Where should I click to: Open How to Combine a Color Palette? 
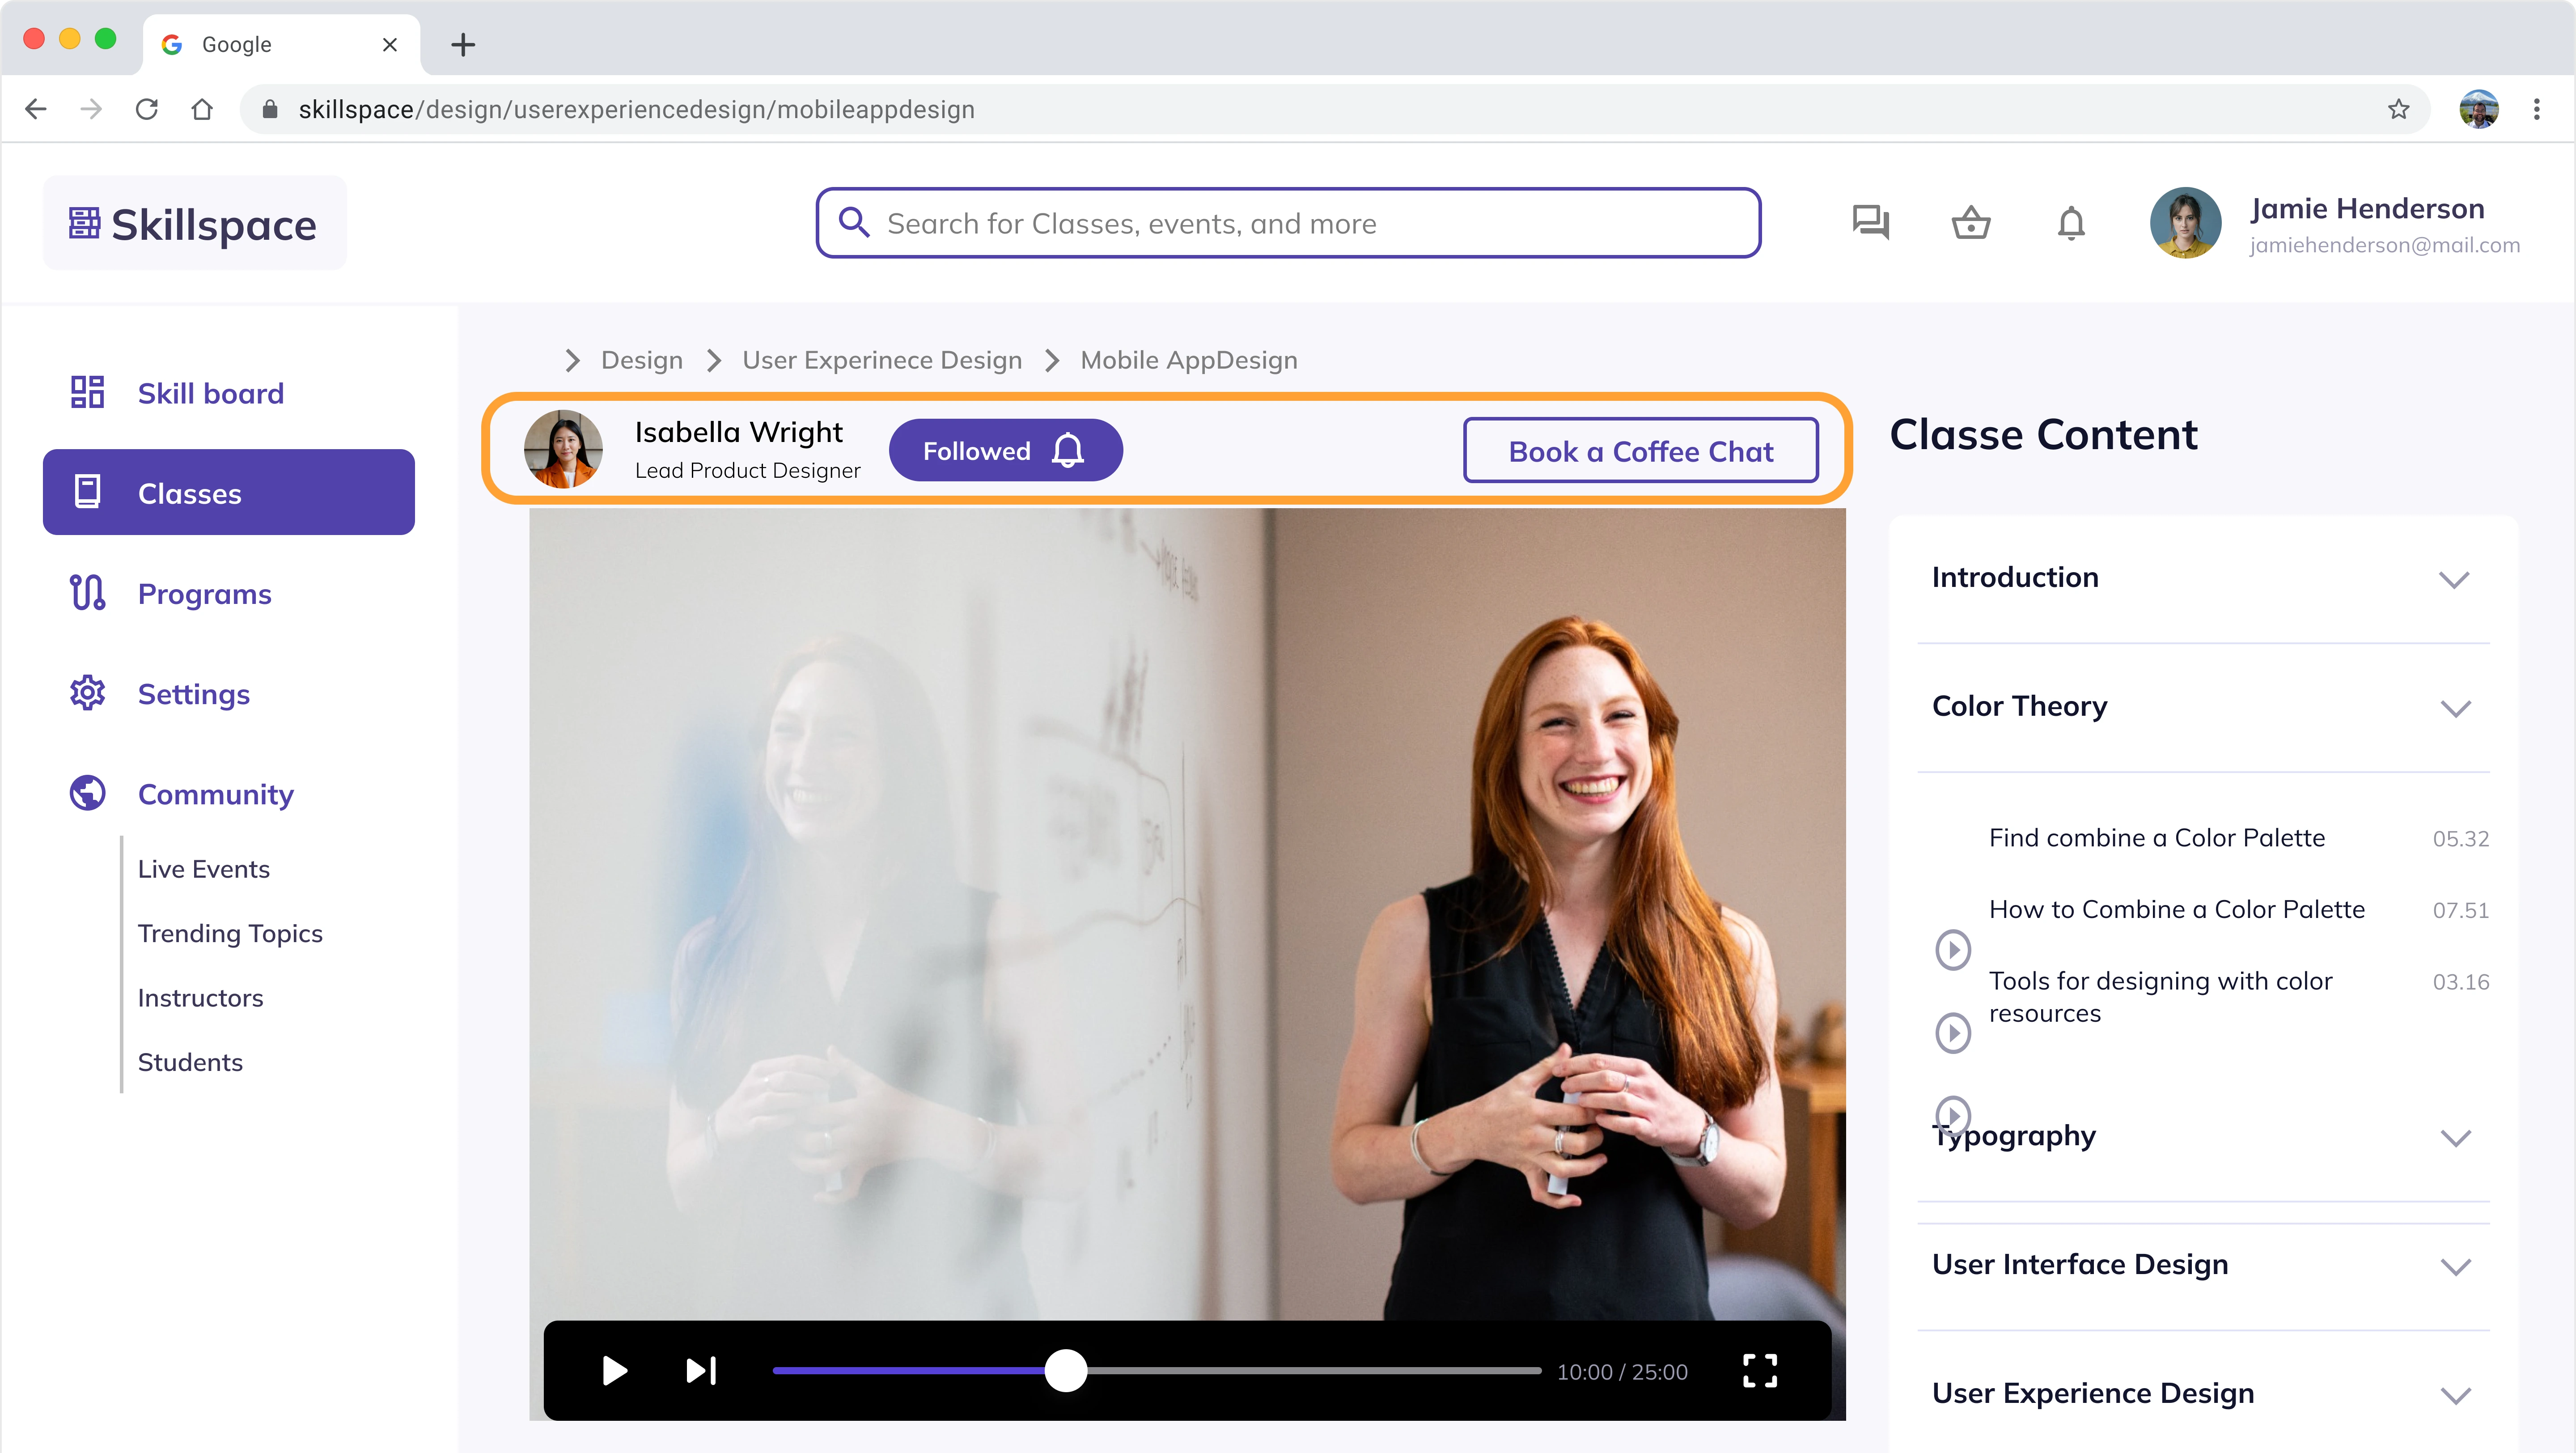coord(2177,909)
